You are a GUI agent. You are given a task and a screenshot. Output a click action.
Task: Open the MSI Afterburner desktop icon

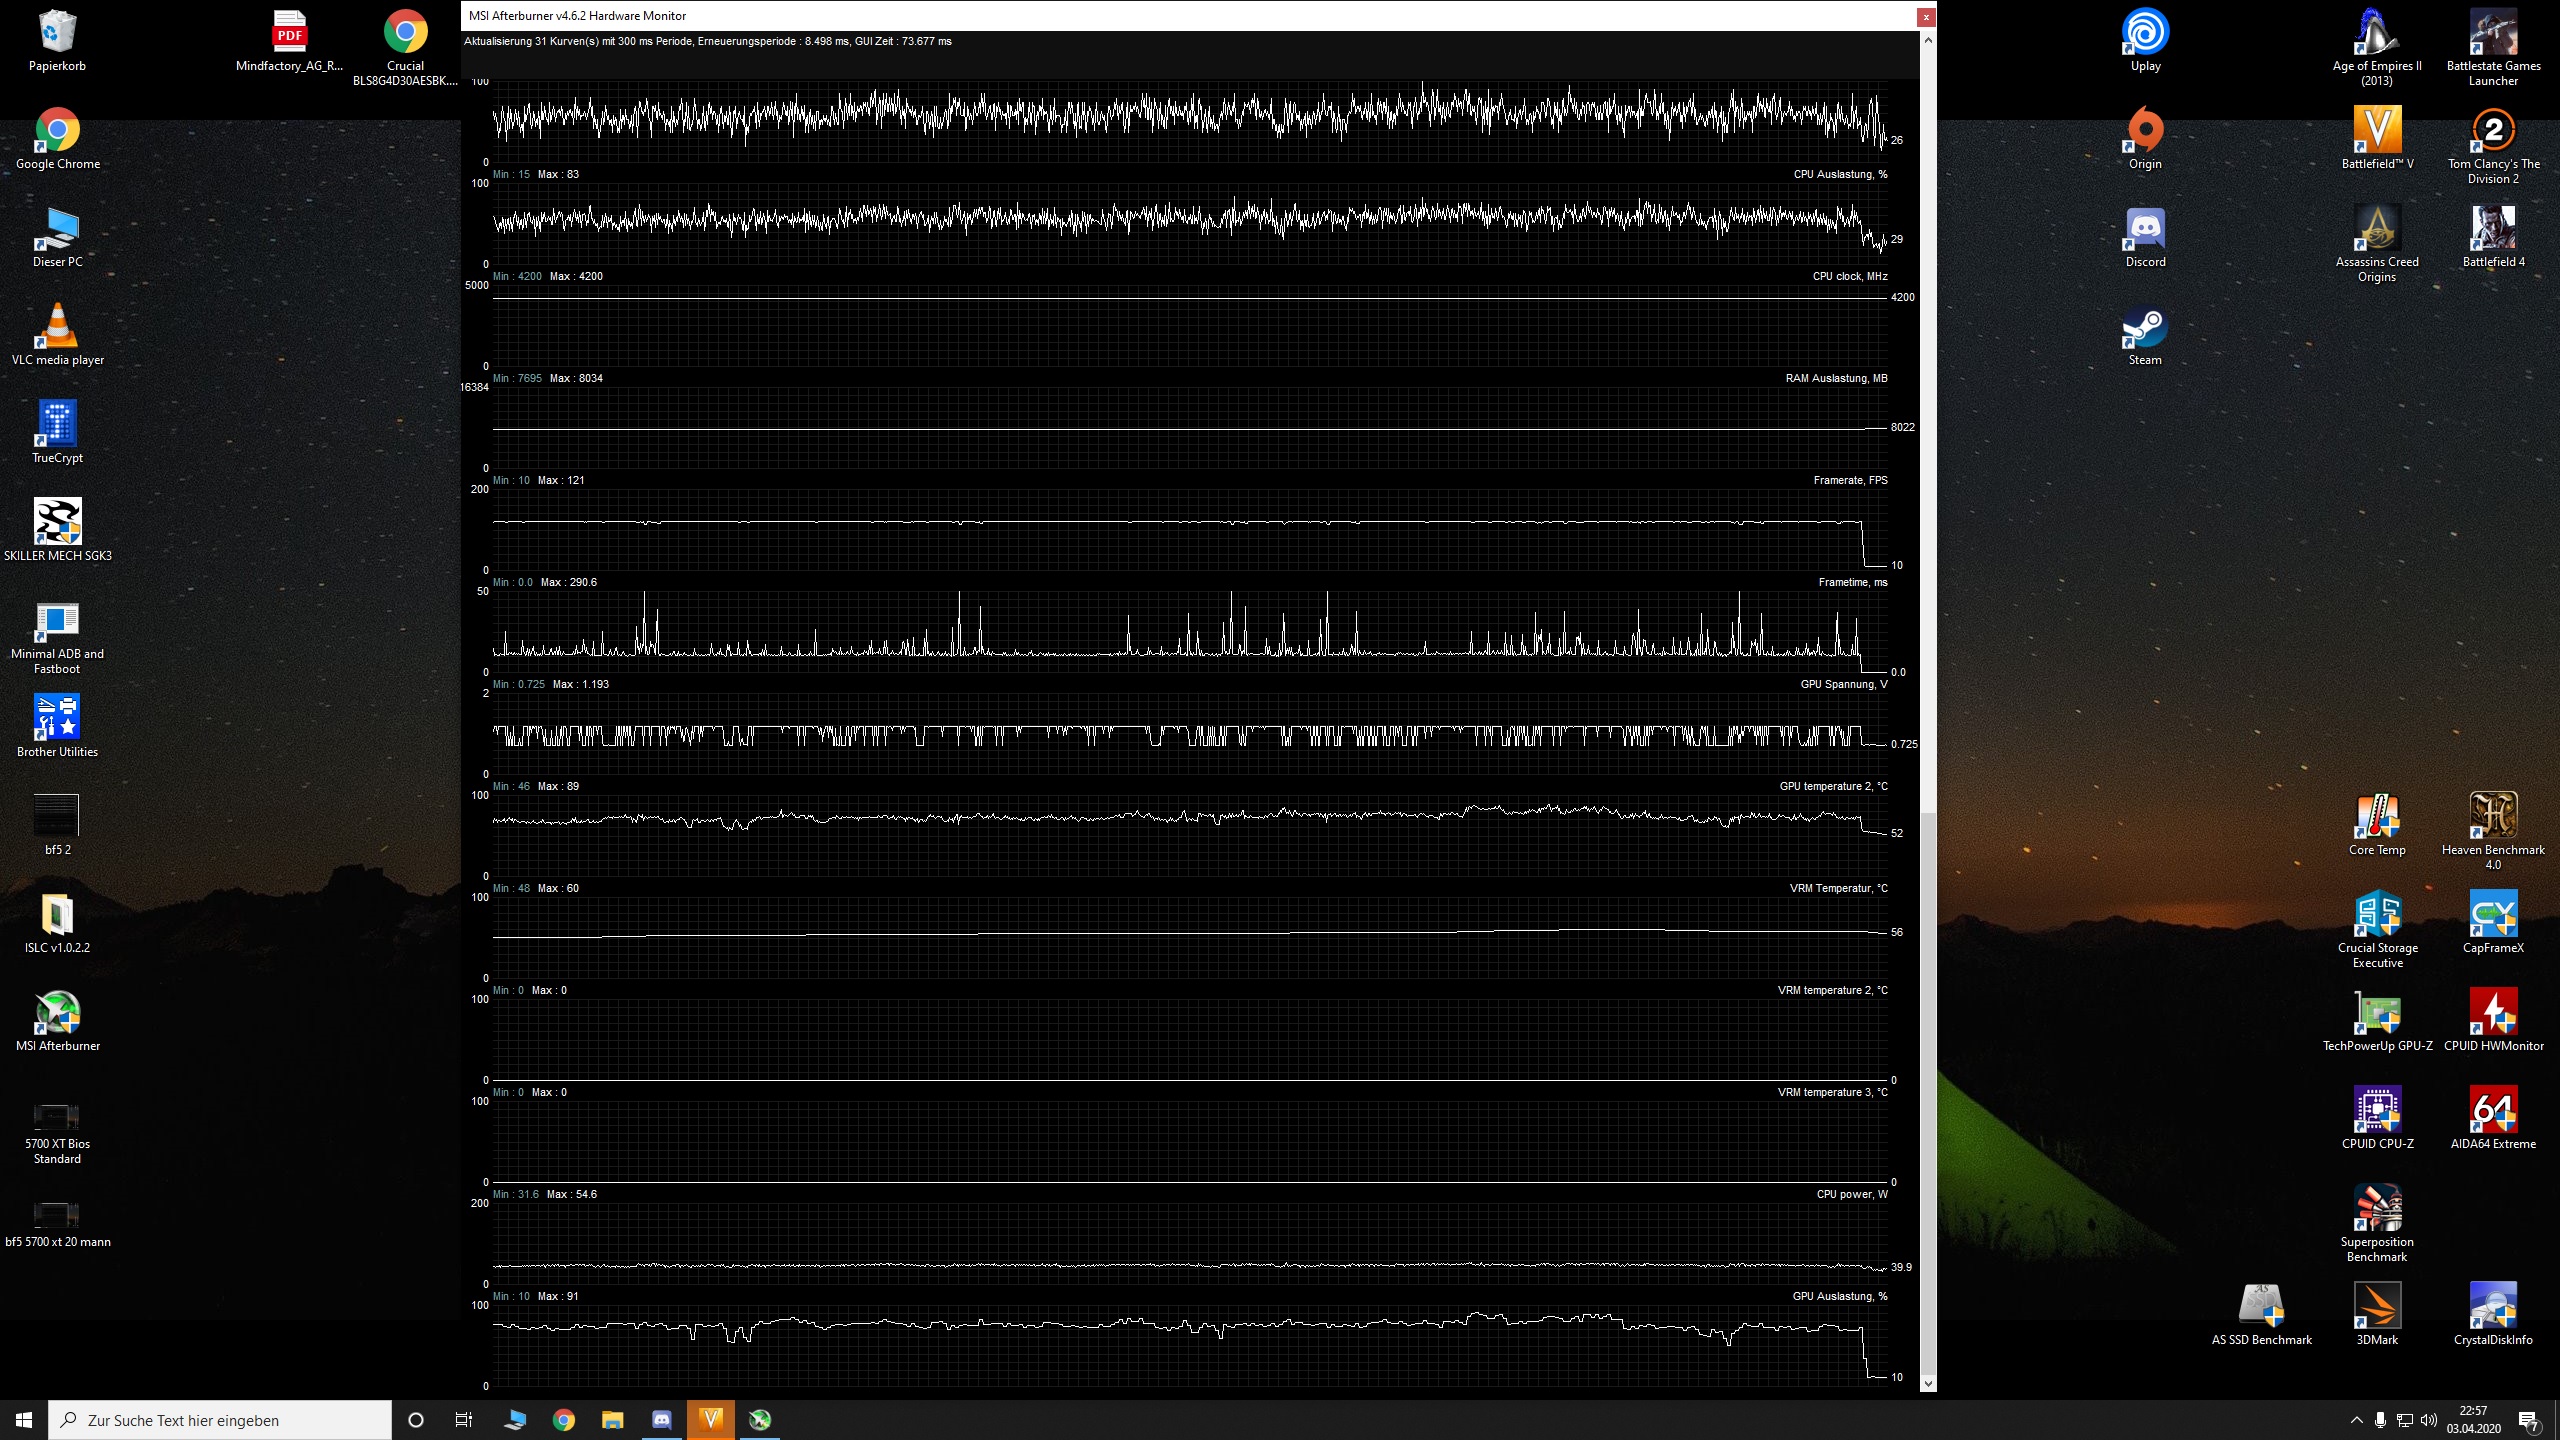(x=57, y=1014)
